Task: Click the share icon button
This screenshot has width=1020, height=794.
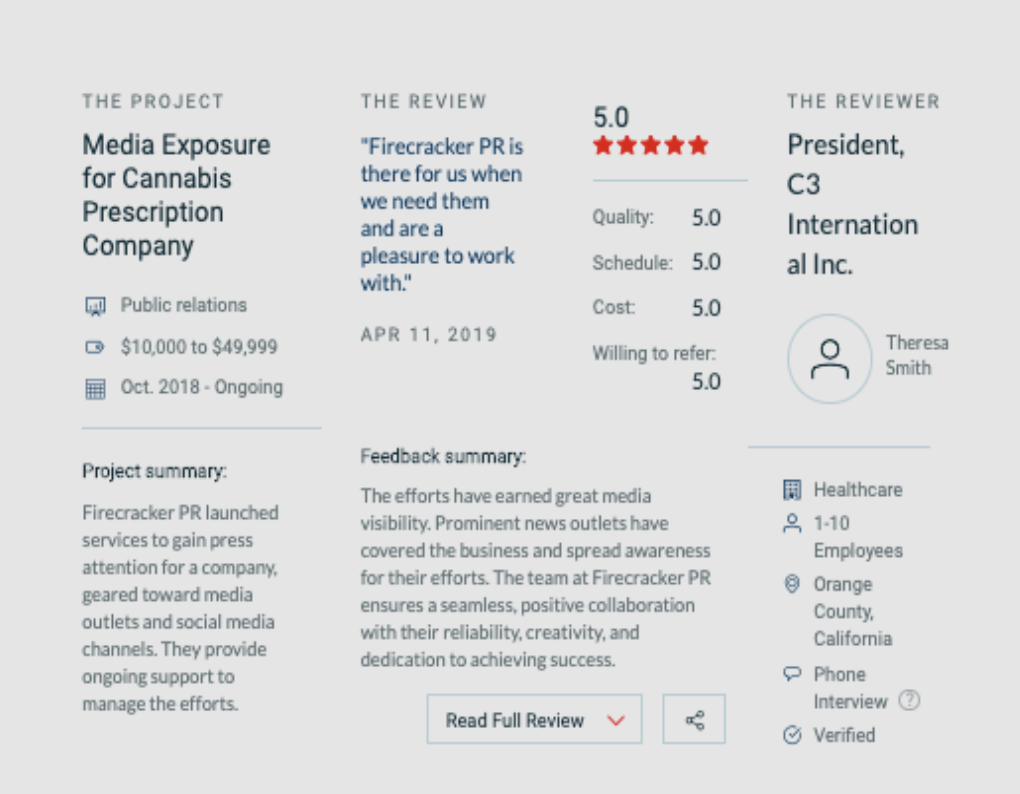Action: pyautogui.click(x=694, y=719)
